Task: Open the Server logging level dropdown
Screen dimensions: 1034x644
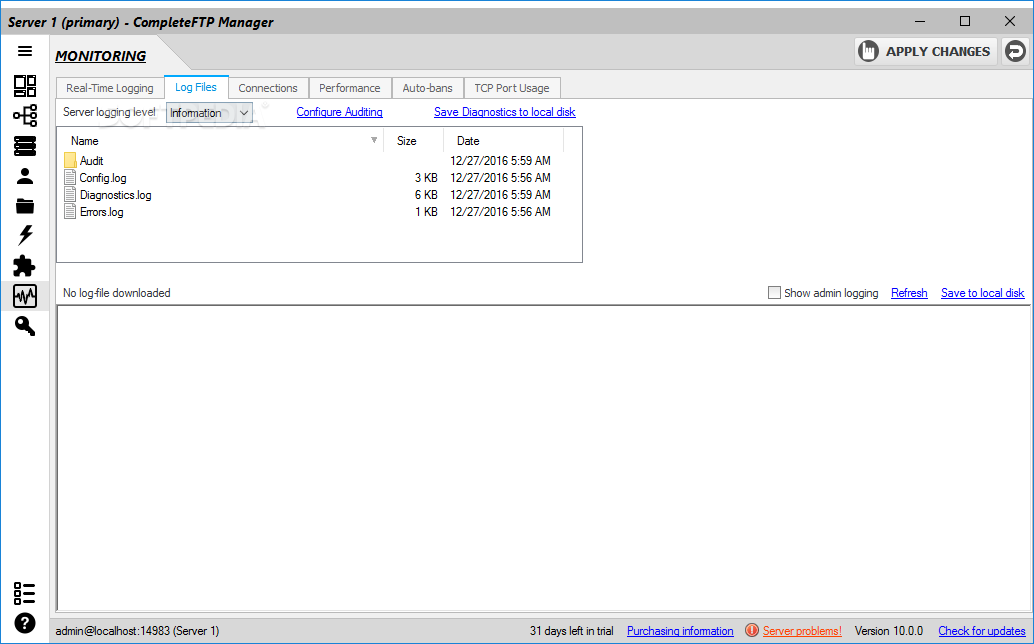Action: pyautogui.click(x=209, y=113)
